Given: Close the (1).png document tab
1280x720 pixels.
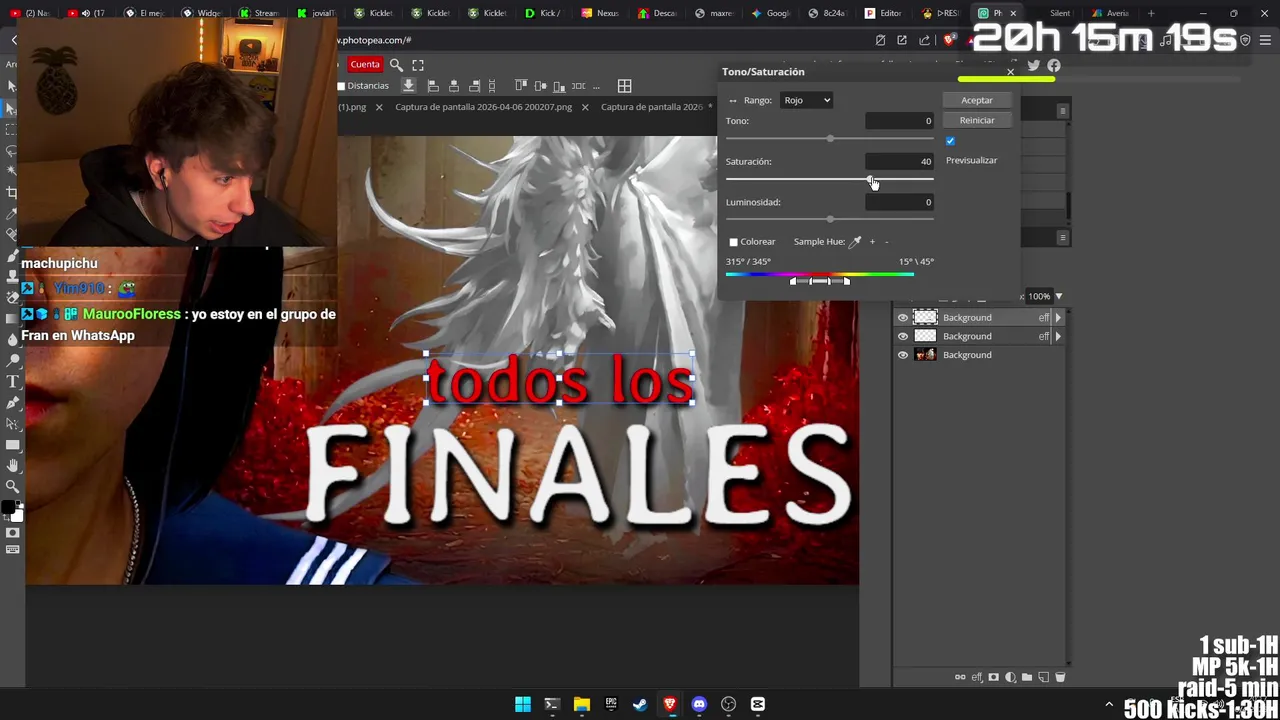Looking at the screenshot, I should [x=379, y=107].
